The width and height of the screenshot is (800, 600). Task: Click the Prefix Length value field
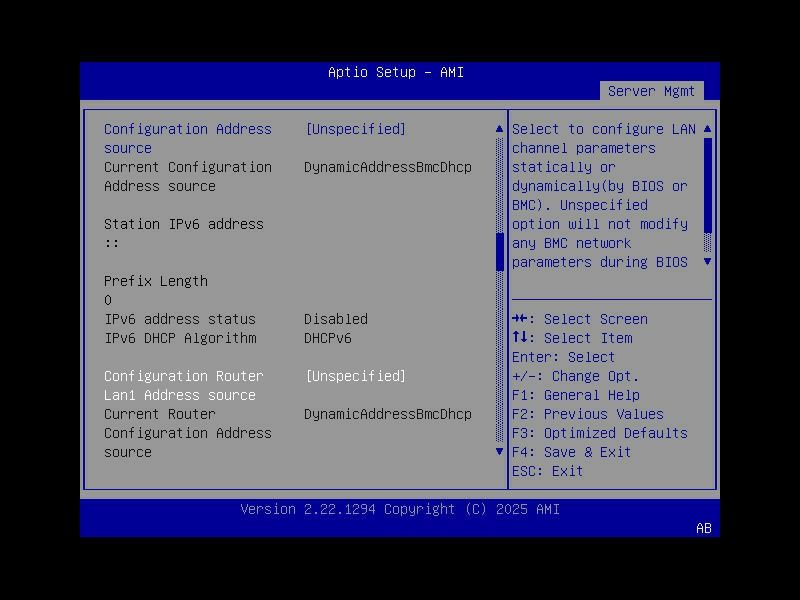[x=107, y=299]
